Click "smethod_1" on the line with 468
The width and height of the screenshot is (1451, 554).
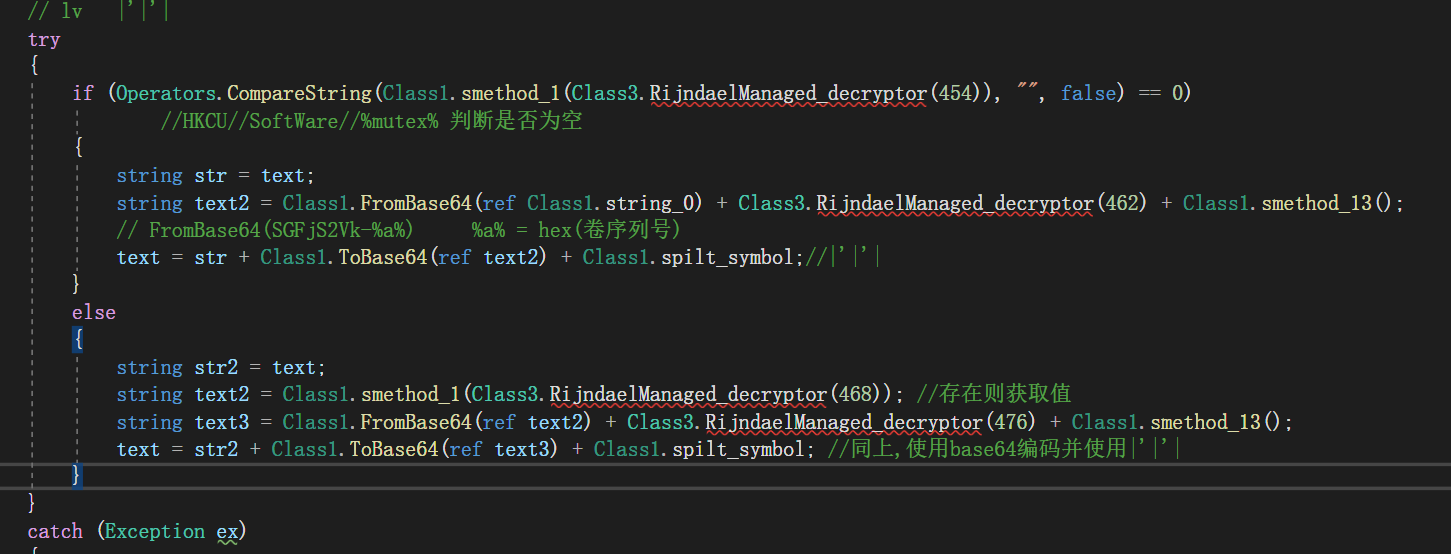pyautogui.click(x=411, y=394)
